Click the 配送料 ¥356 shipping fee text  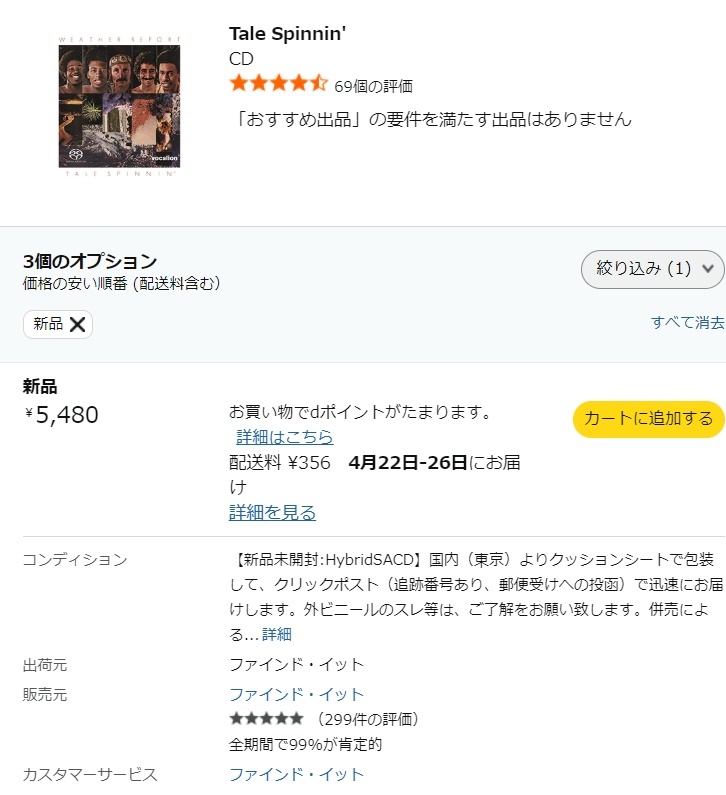click(x=280, y=463)
